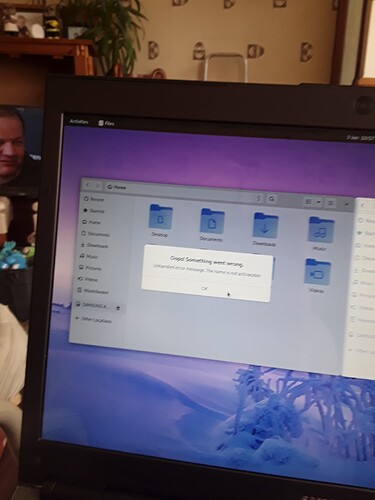Expand the view options dropdown arrow
This screenshot has height=500, width=375.
[x=318, y=202]
